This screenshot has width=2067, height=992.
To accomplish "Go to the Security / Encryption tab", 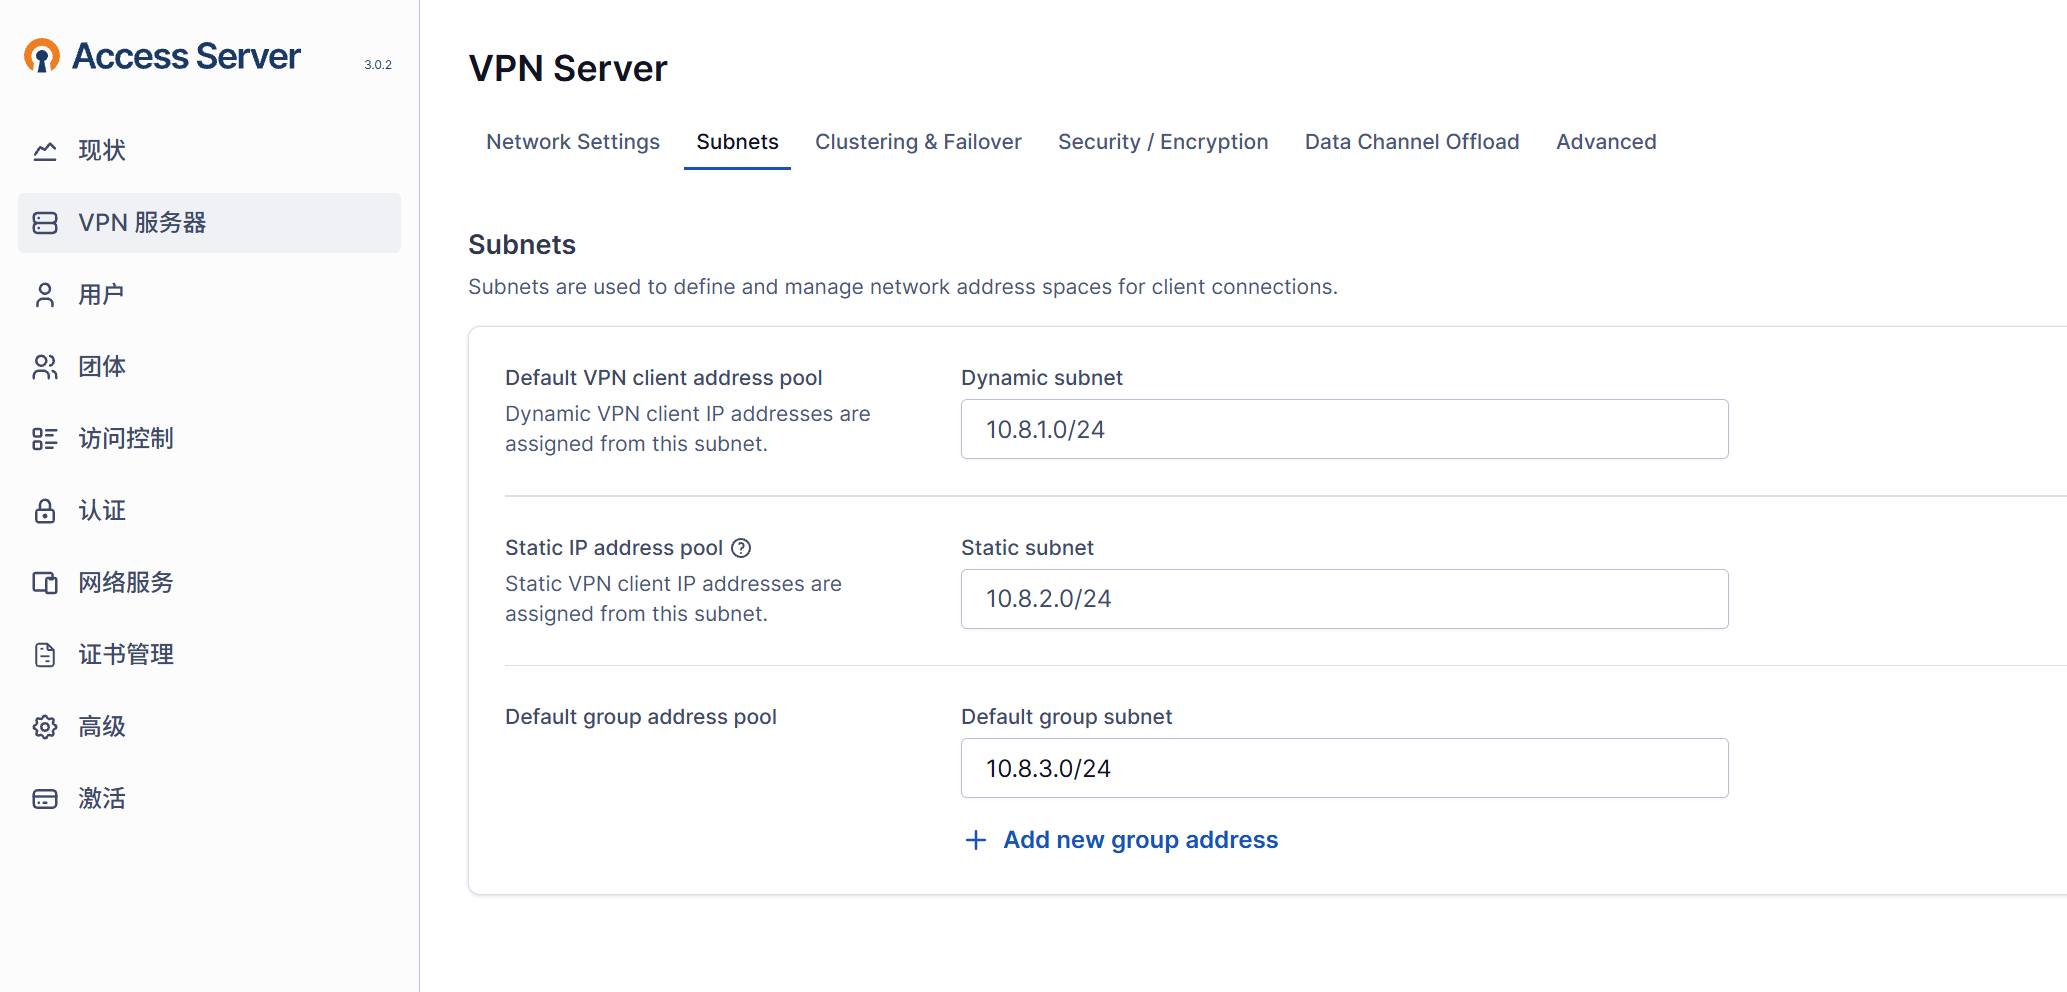I will (x=1163, y=142).
